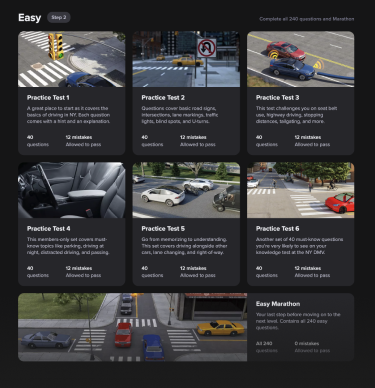
Task: Click the Step 2 badge
Action: coord(59,17)
